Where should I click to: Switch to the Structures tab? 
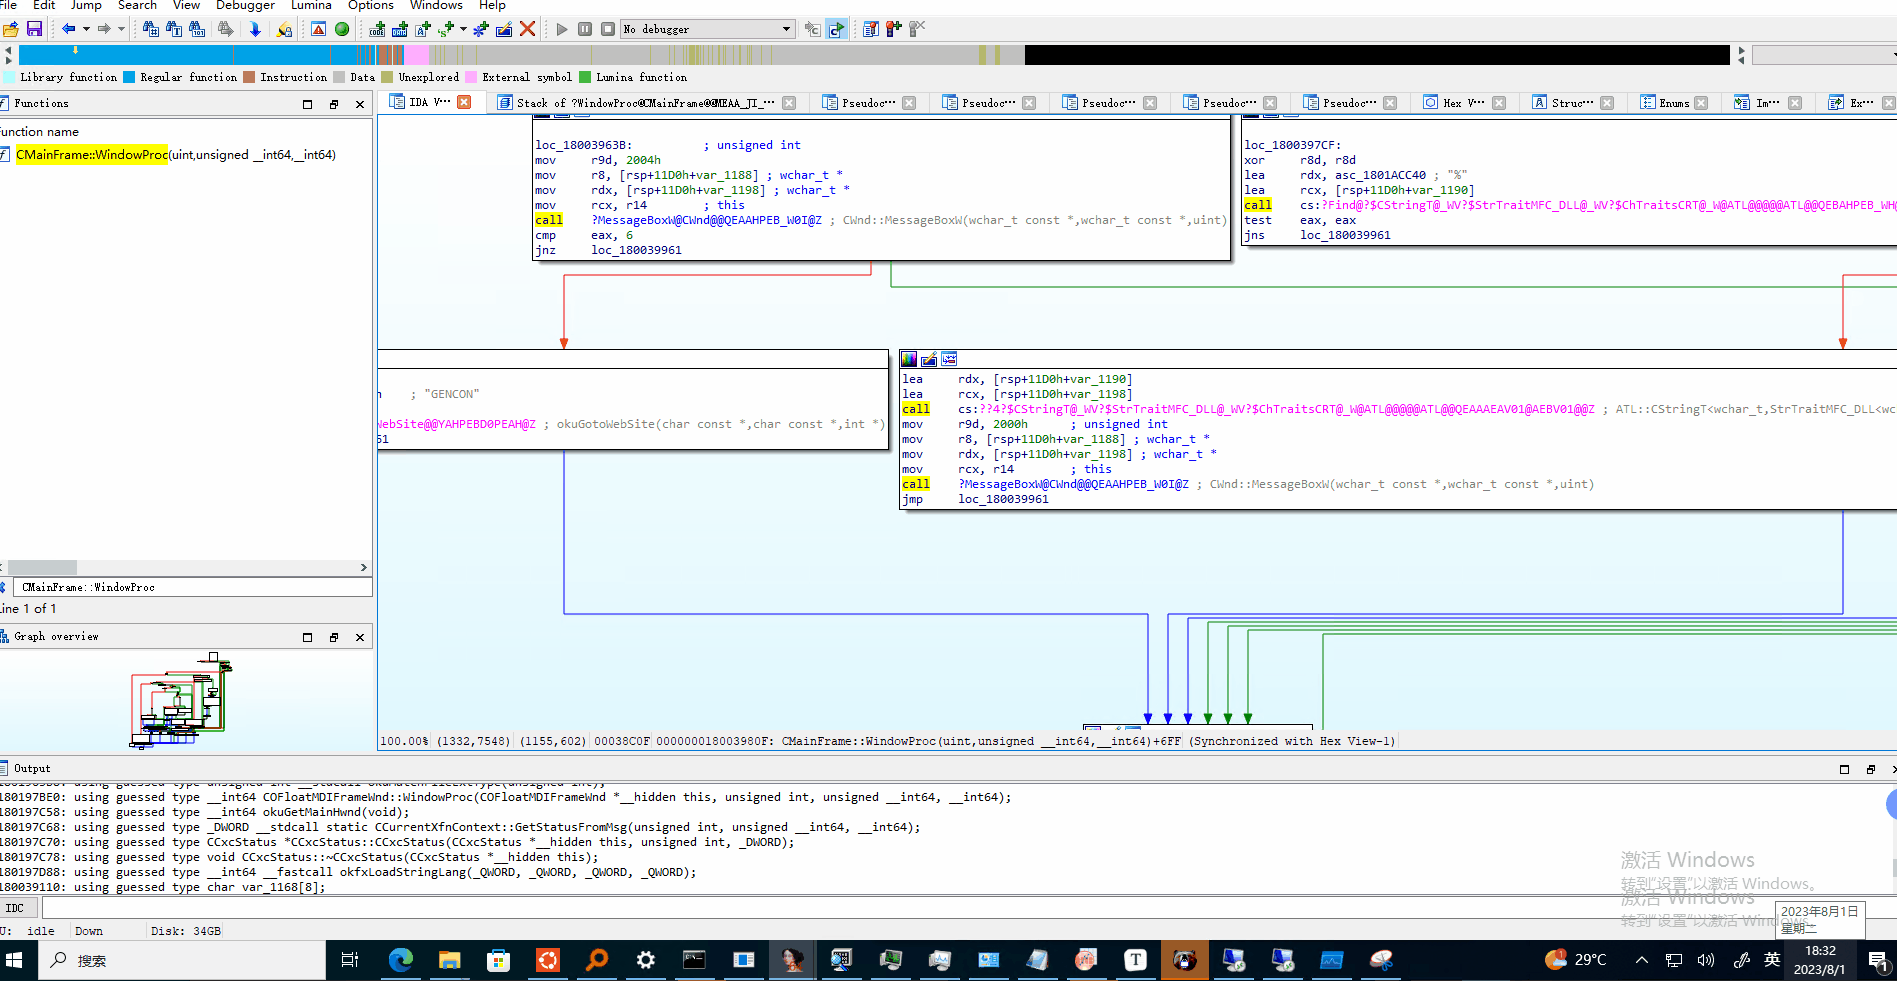(1572, 103)
